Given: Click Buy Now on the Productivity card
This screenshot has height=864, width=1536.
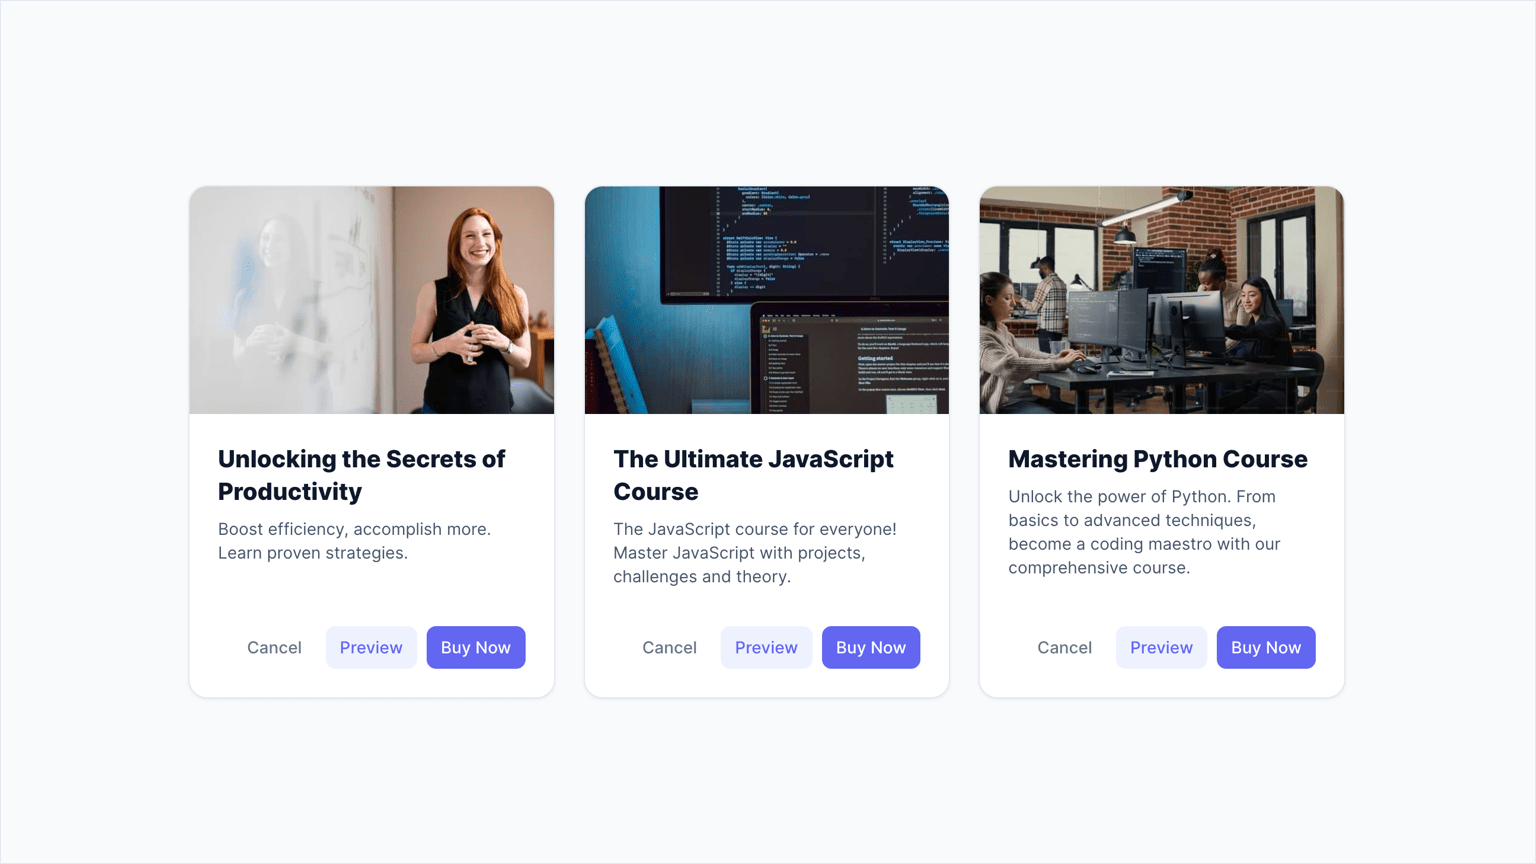Looking at the screenshot, I should coord(476,647).
